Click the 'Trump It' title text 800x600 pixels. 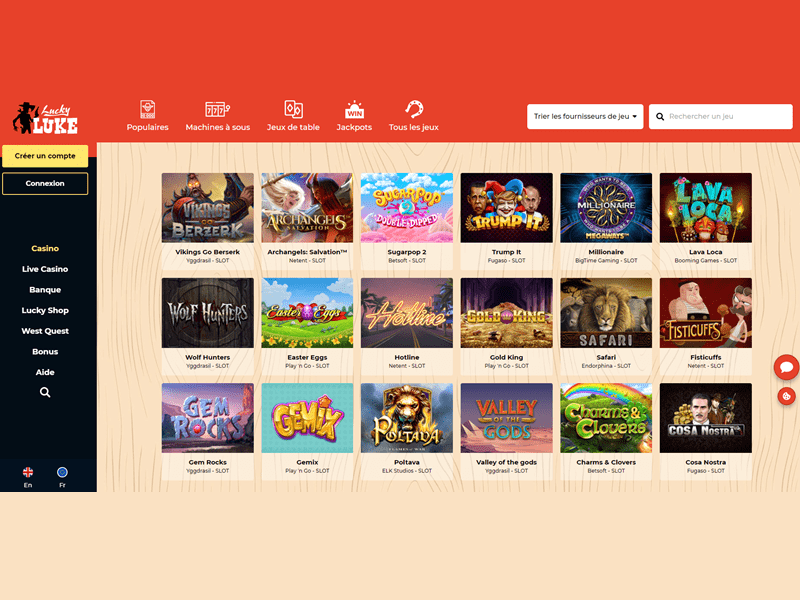pos(507,252)
